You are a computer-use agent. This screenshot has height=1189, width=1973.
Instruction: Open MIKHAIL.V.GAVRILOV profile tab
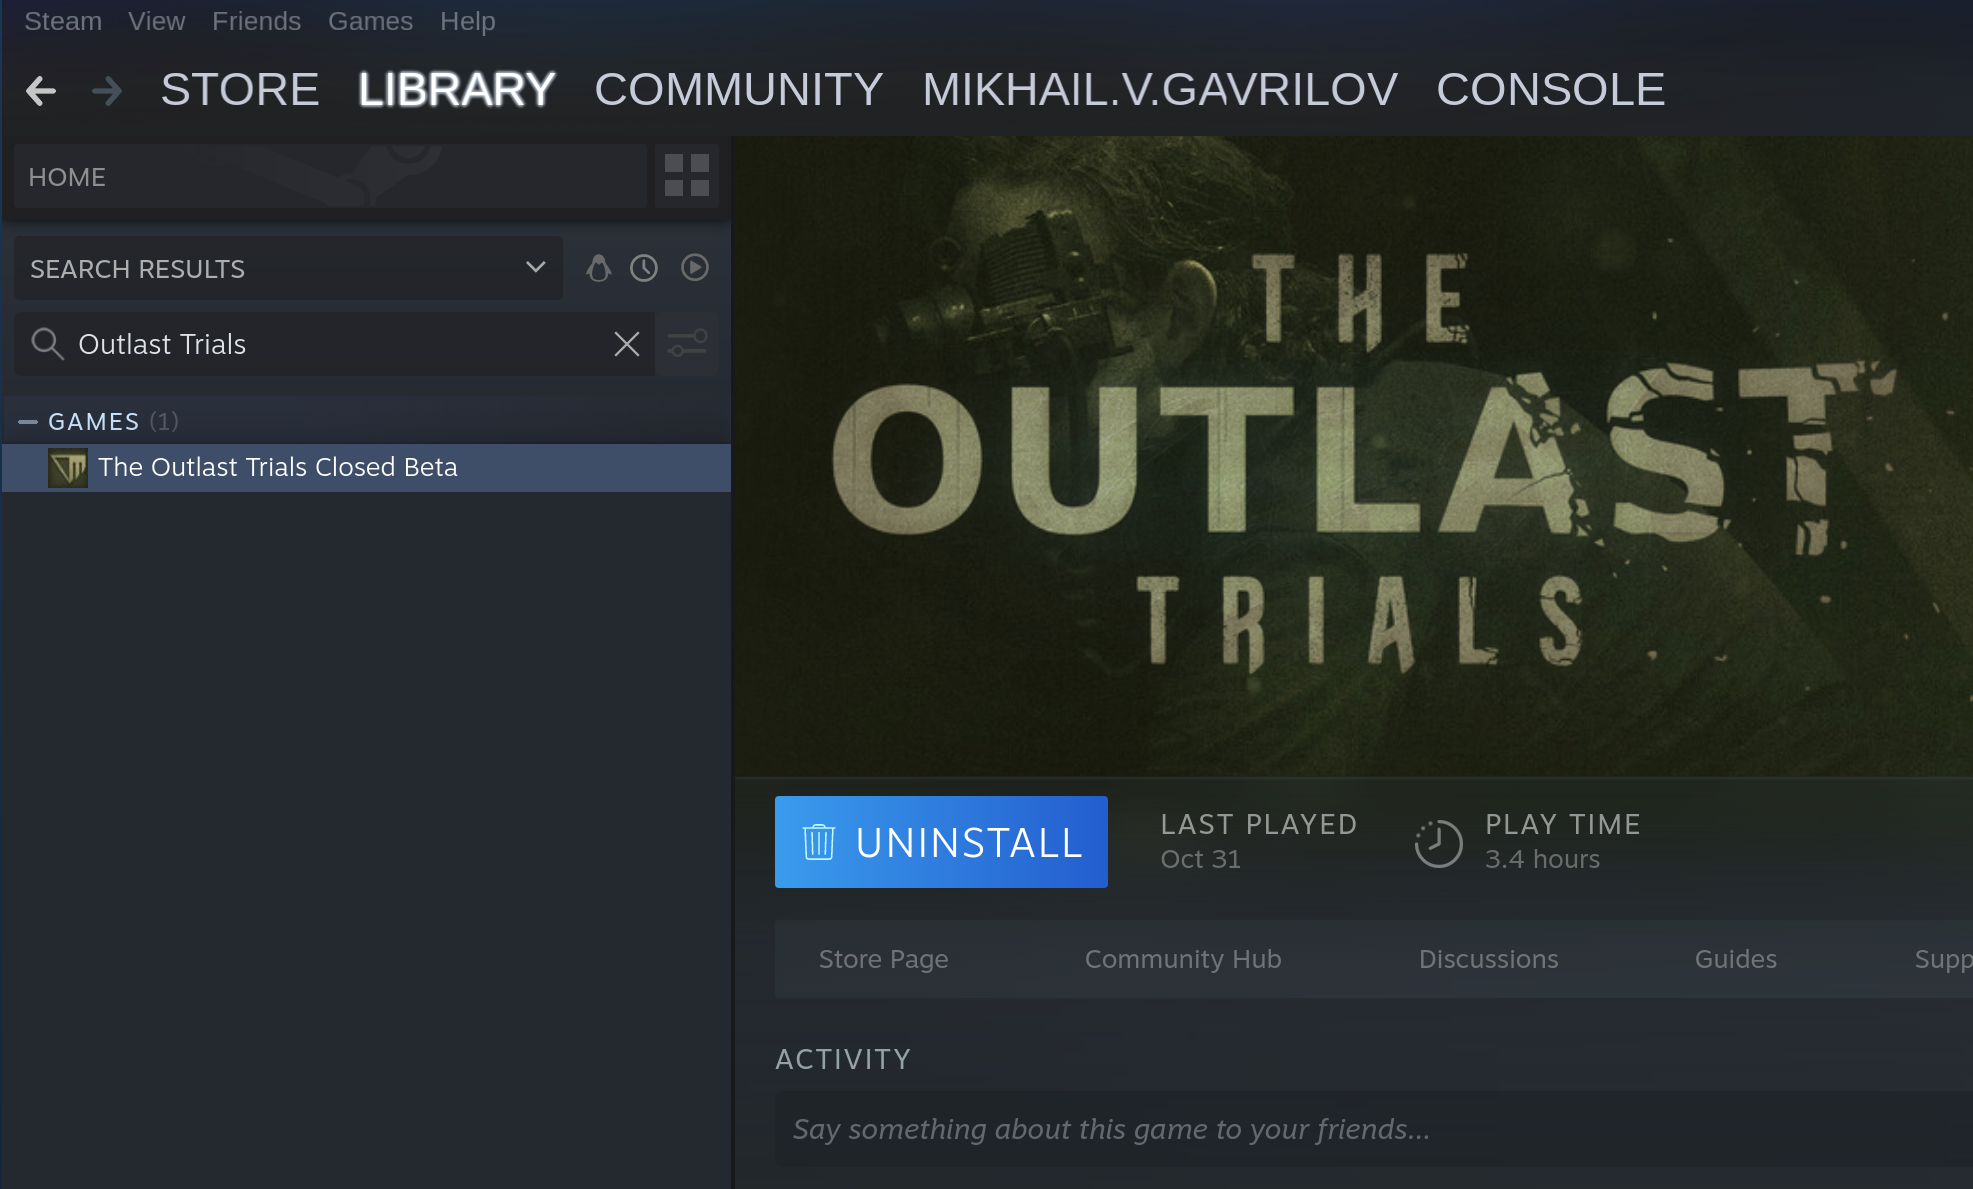tap(1160, 90)
